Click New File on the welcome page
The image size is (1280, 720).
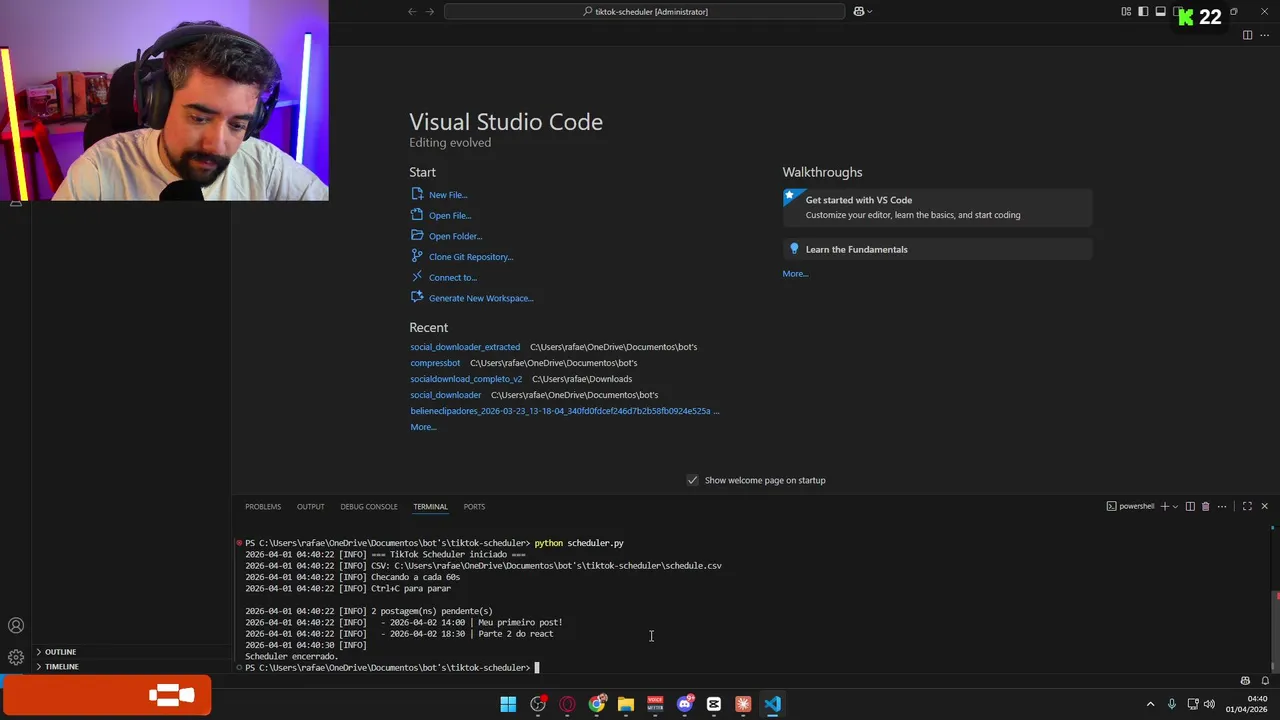point(448,195)
